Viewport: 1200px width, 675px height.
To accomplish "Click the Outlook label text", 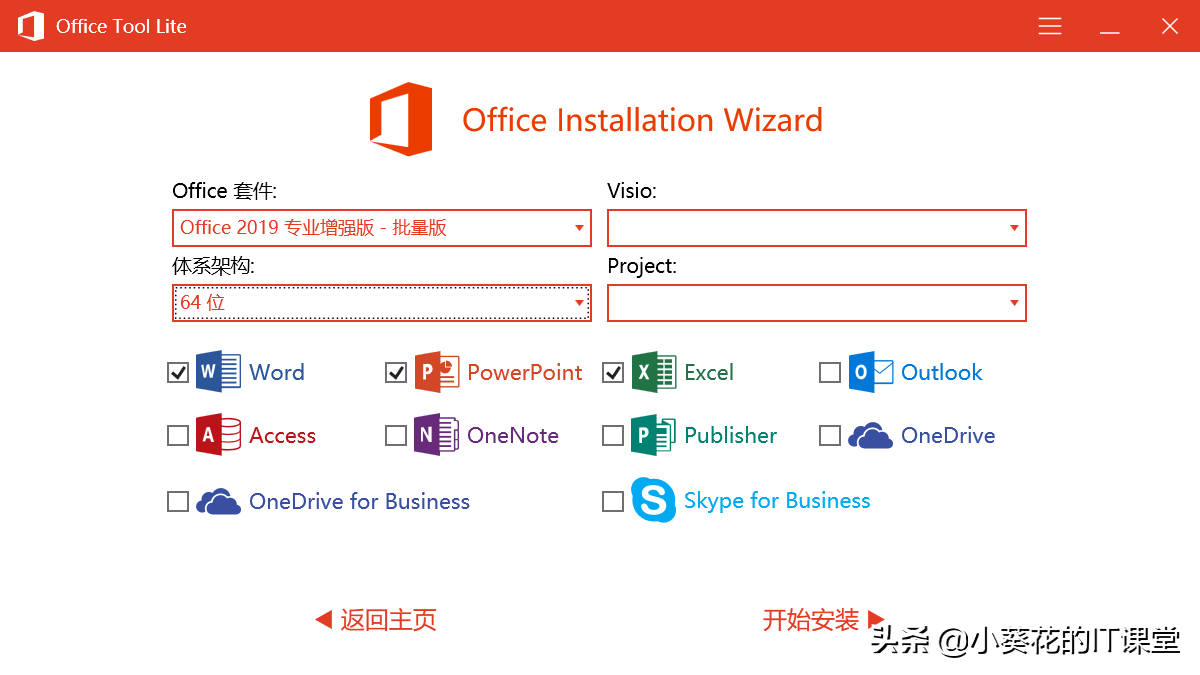I will 942,373.
